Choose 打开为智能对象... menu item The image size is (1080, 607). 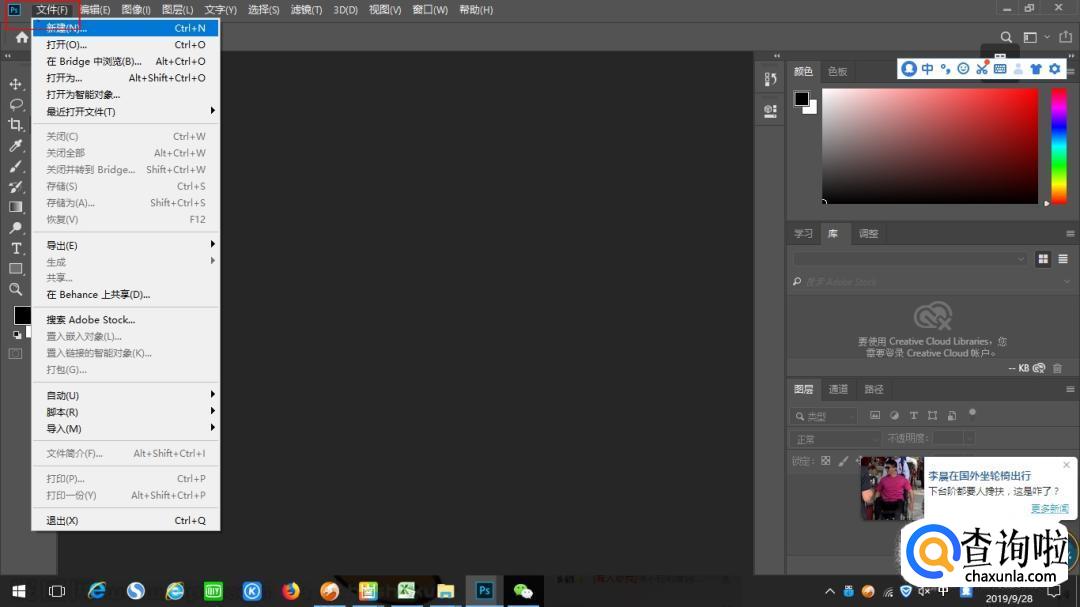[x=126, y=94]
